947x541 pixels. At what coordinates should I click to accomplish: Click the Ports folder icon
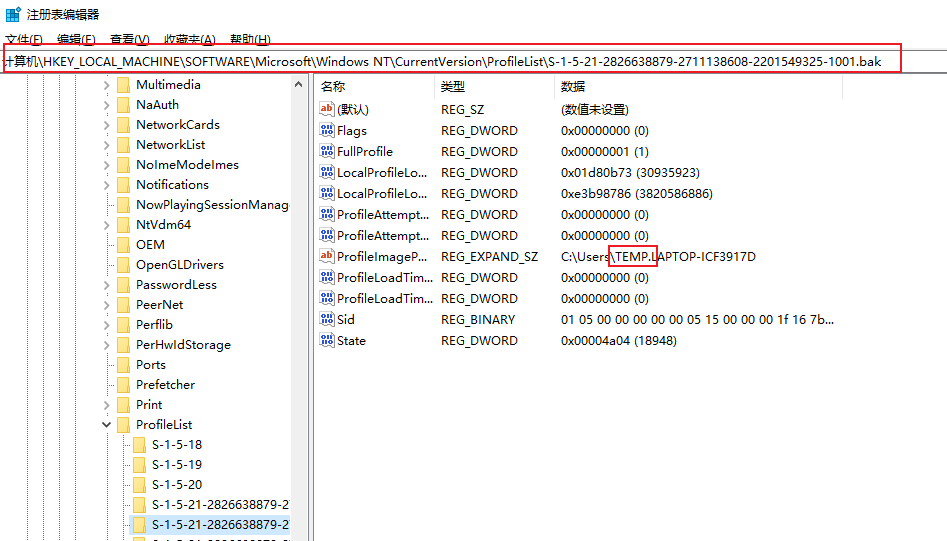coord(123,365)
